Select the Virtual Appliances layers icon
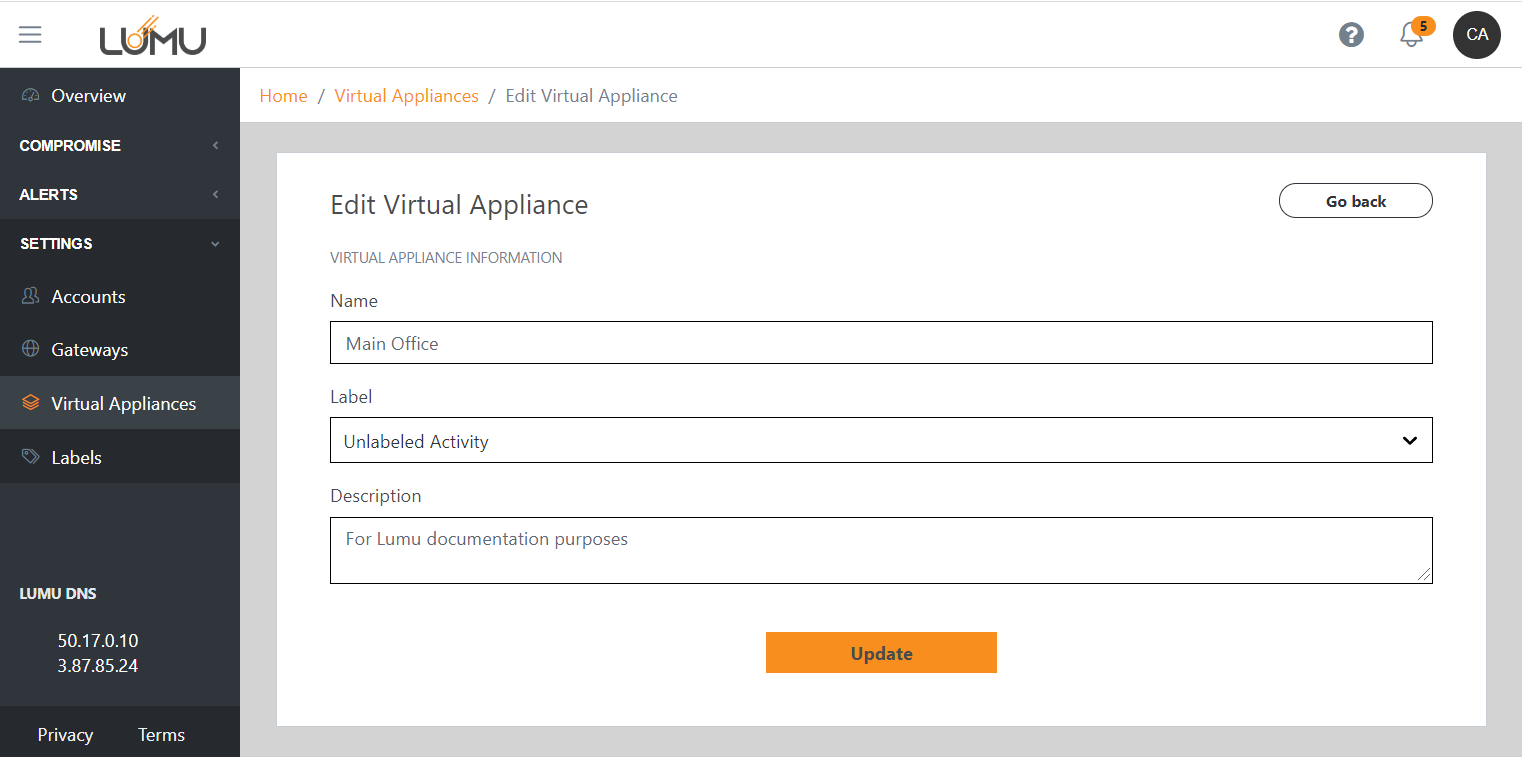This screenshot has width=1522, height=757. click(x=29, y=403)
